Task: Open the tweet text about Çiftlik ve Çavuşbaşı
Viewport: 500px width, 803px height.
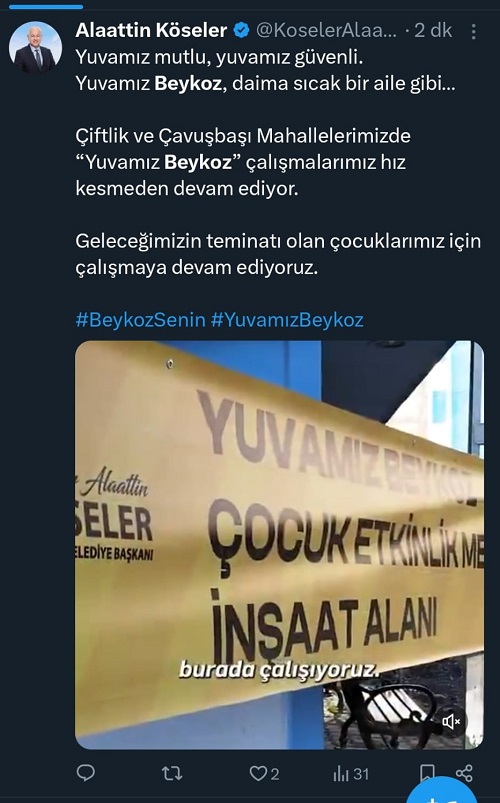Action: [x=243, y=162]
